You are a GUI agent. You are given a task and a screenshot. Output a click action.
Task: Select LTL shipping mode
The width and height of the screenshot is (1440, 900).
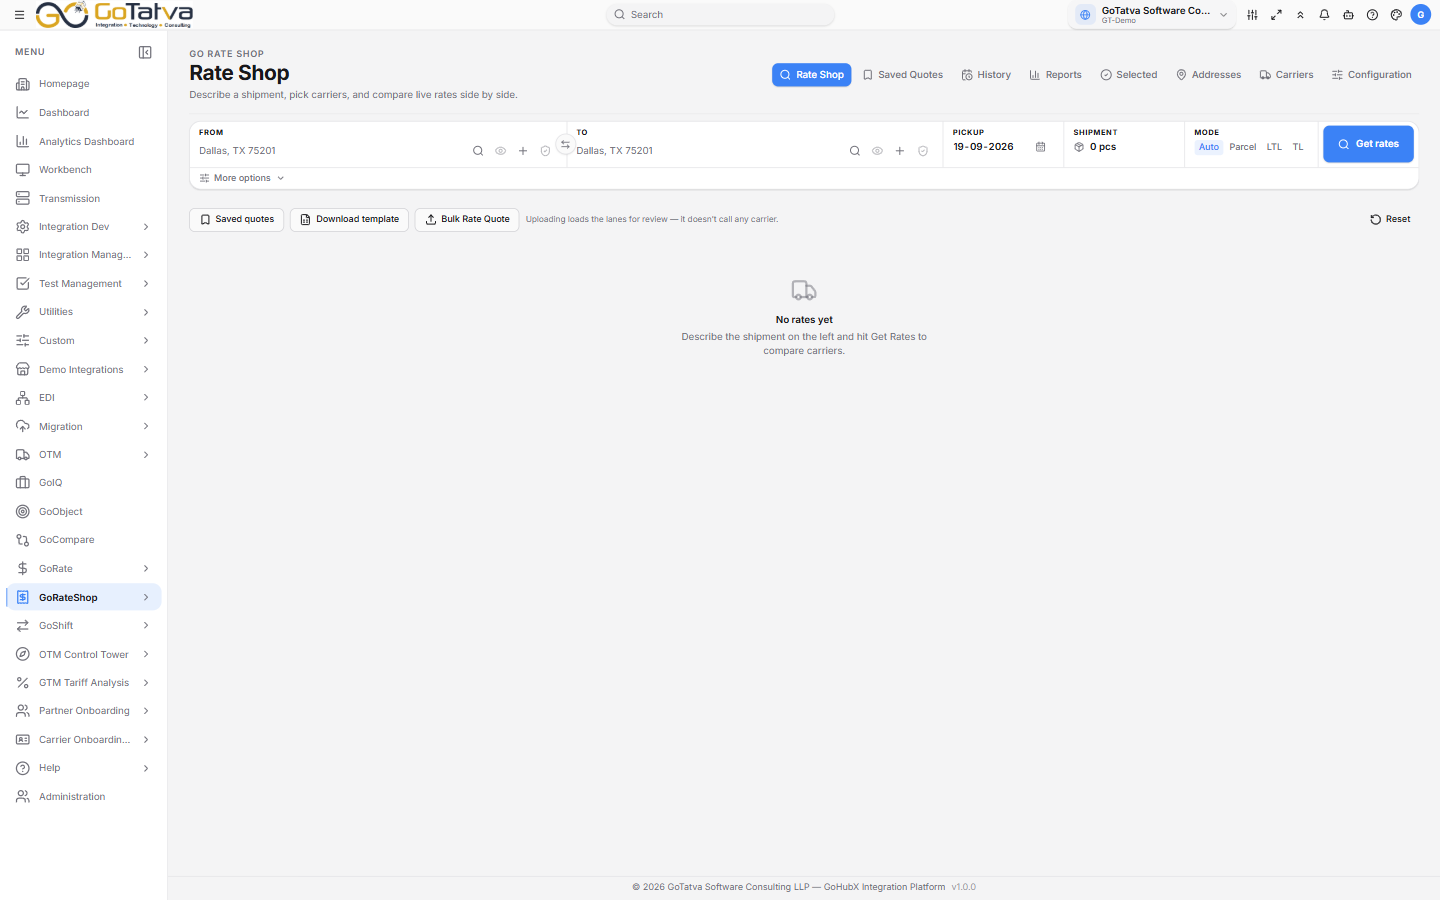tap(1274, 147)
